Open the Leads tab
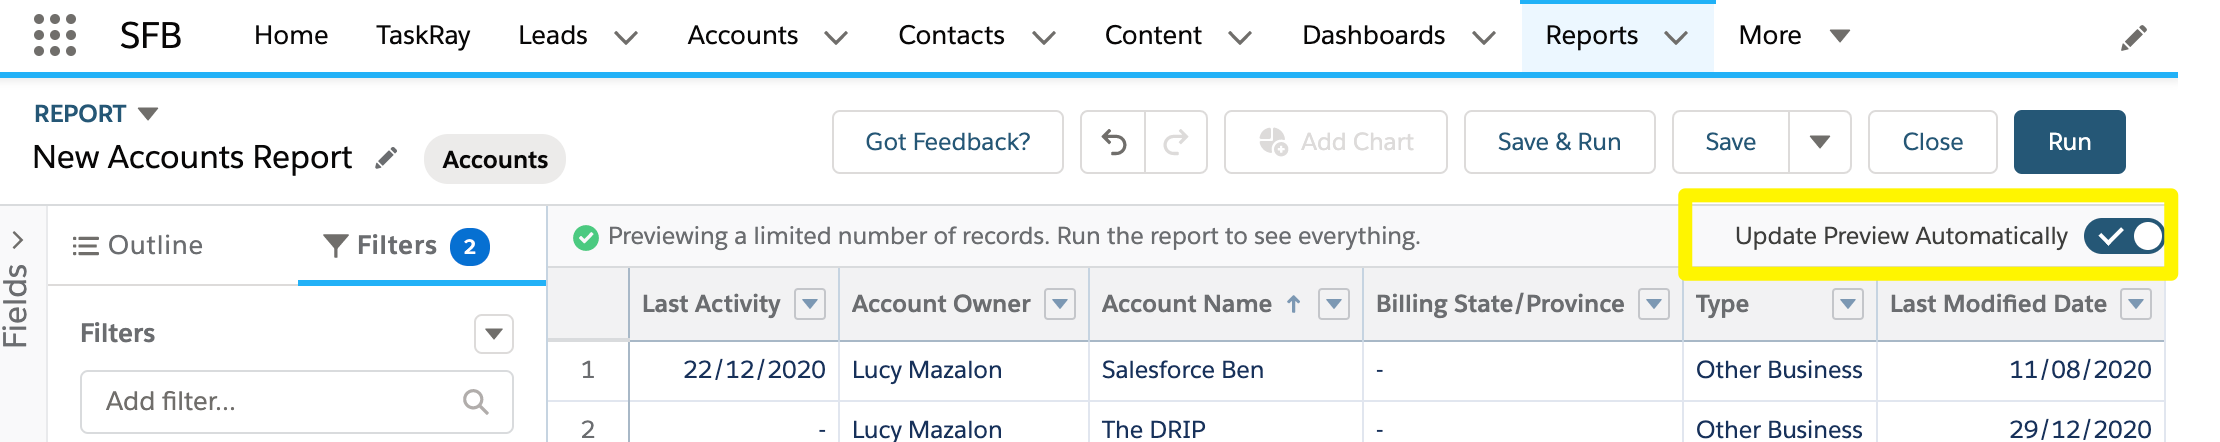Viewport: 2220px width, 442px height. point(553,36)
